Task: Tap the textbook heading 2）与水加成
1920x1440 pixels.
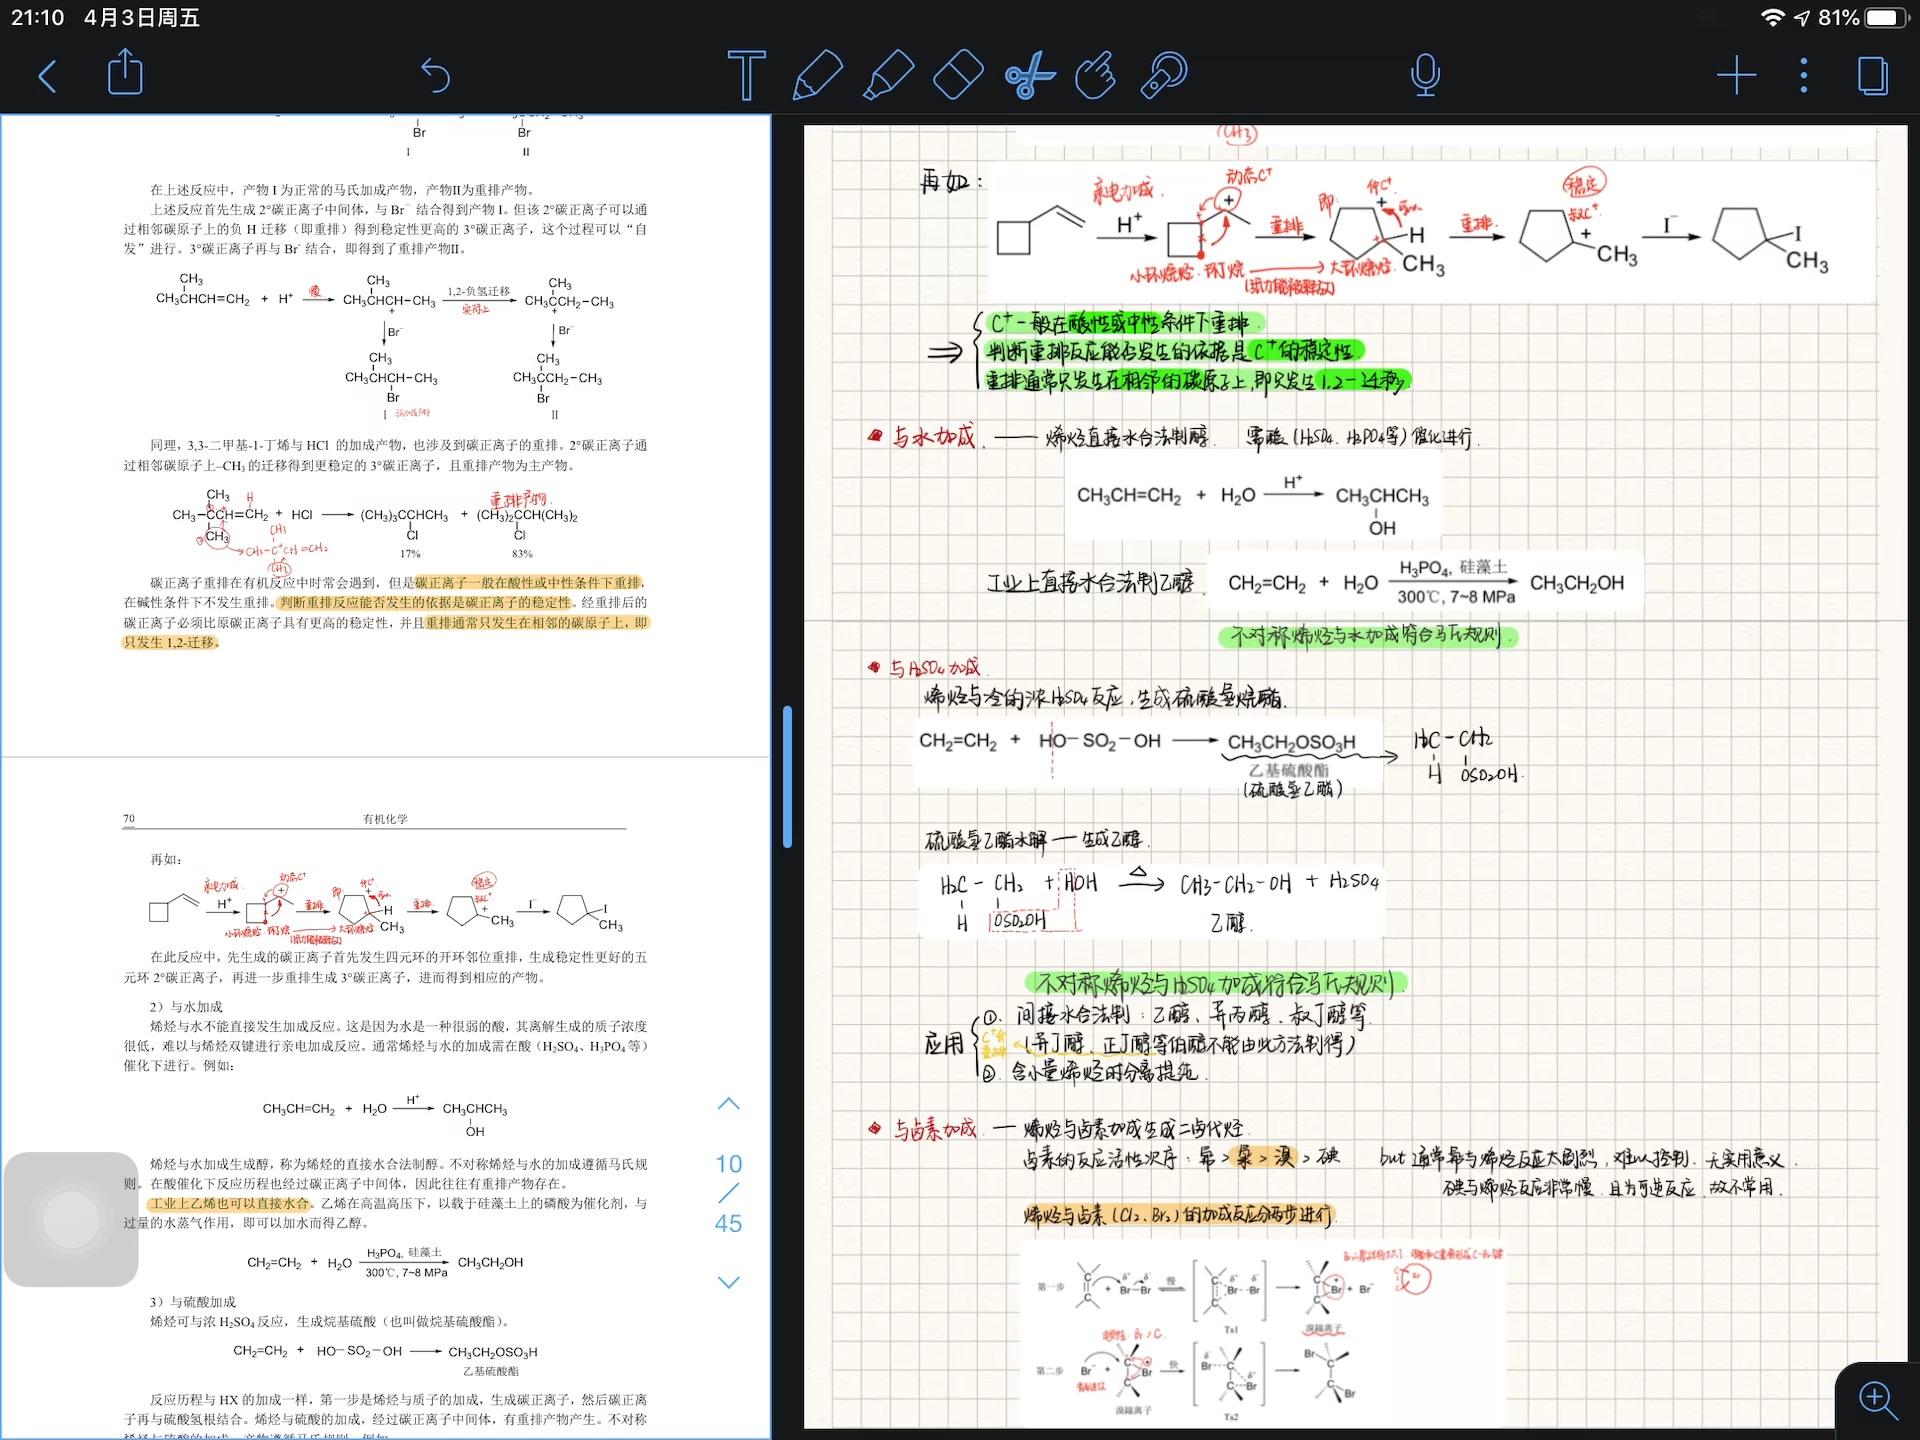Action: [186, 1007]
